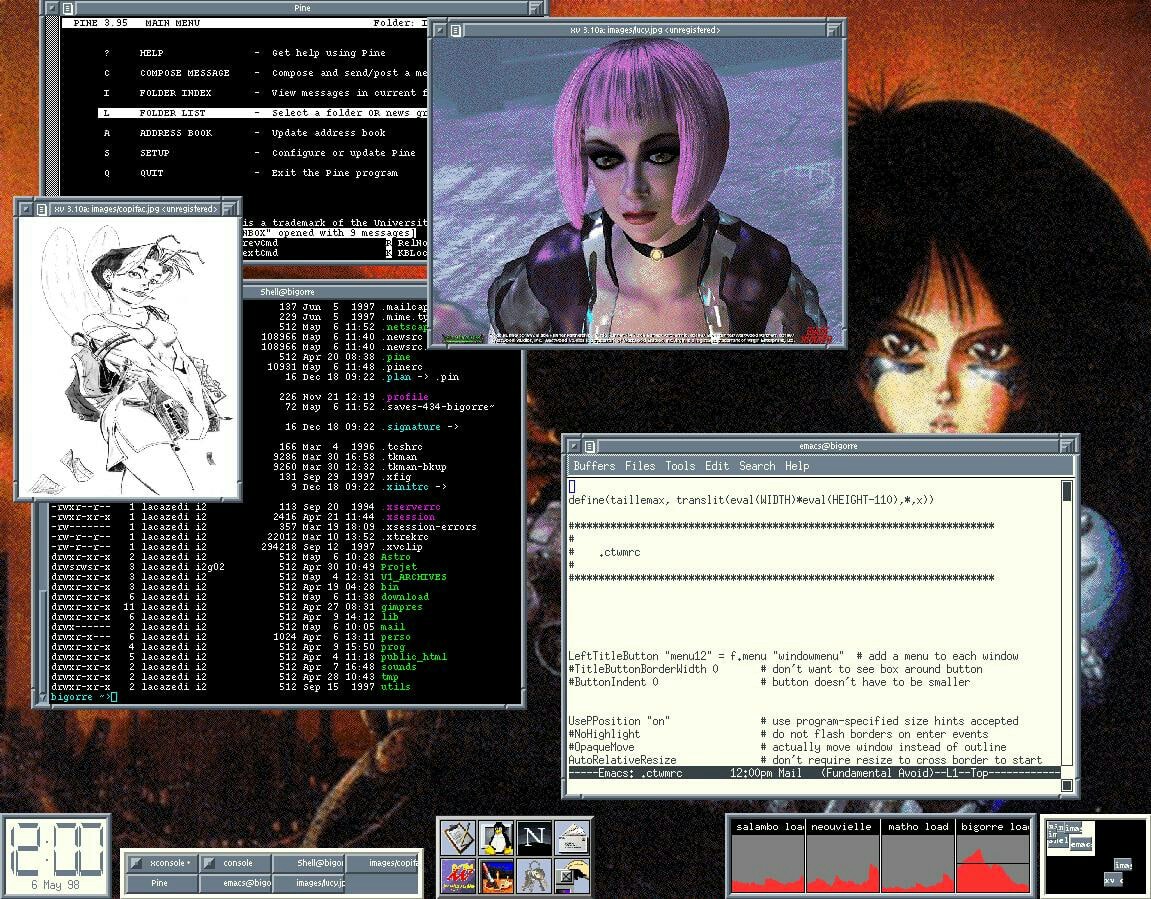Click the neouvielle load graph

[843, 855]
